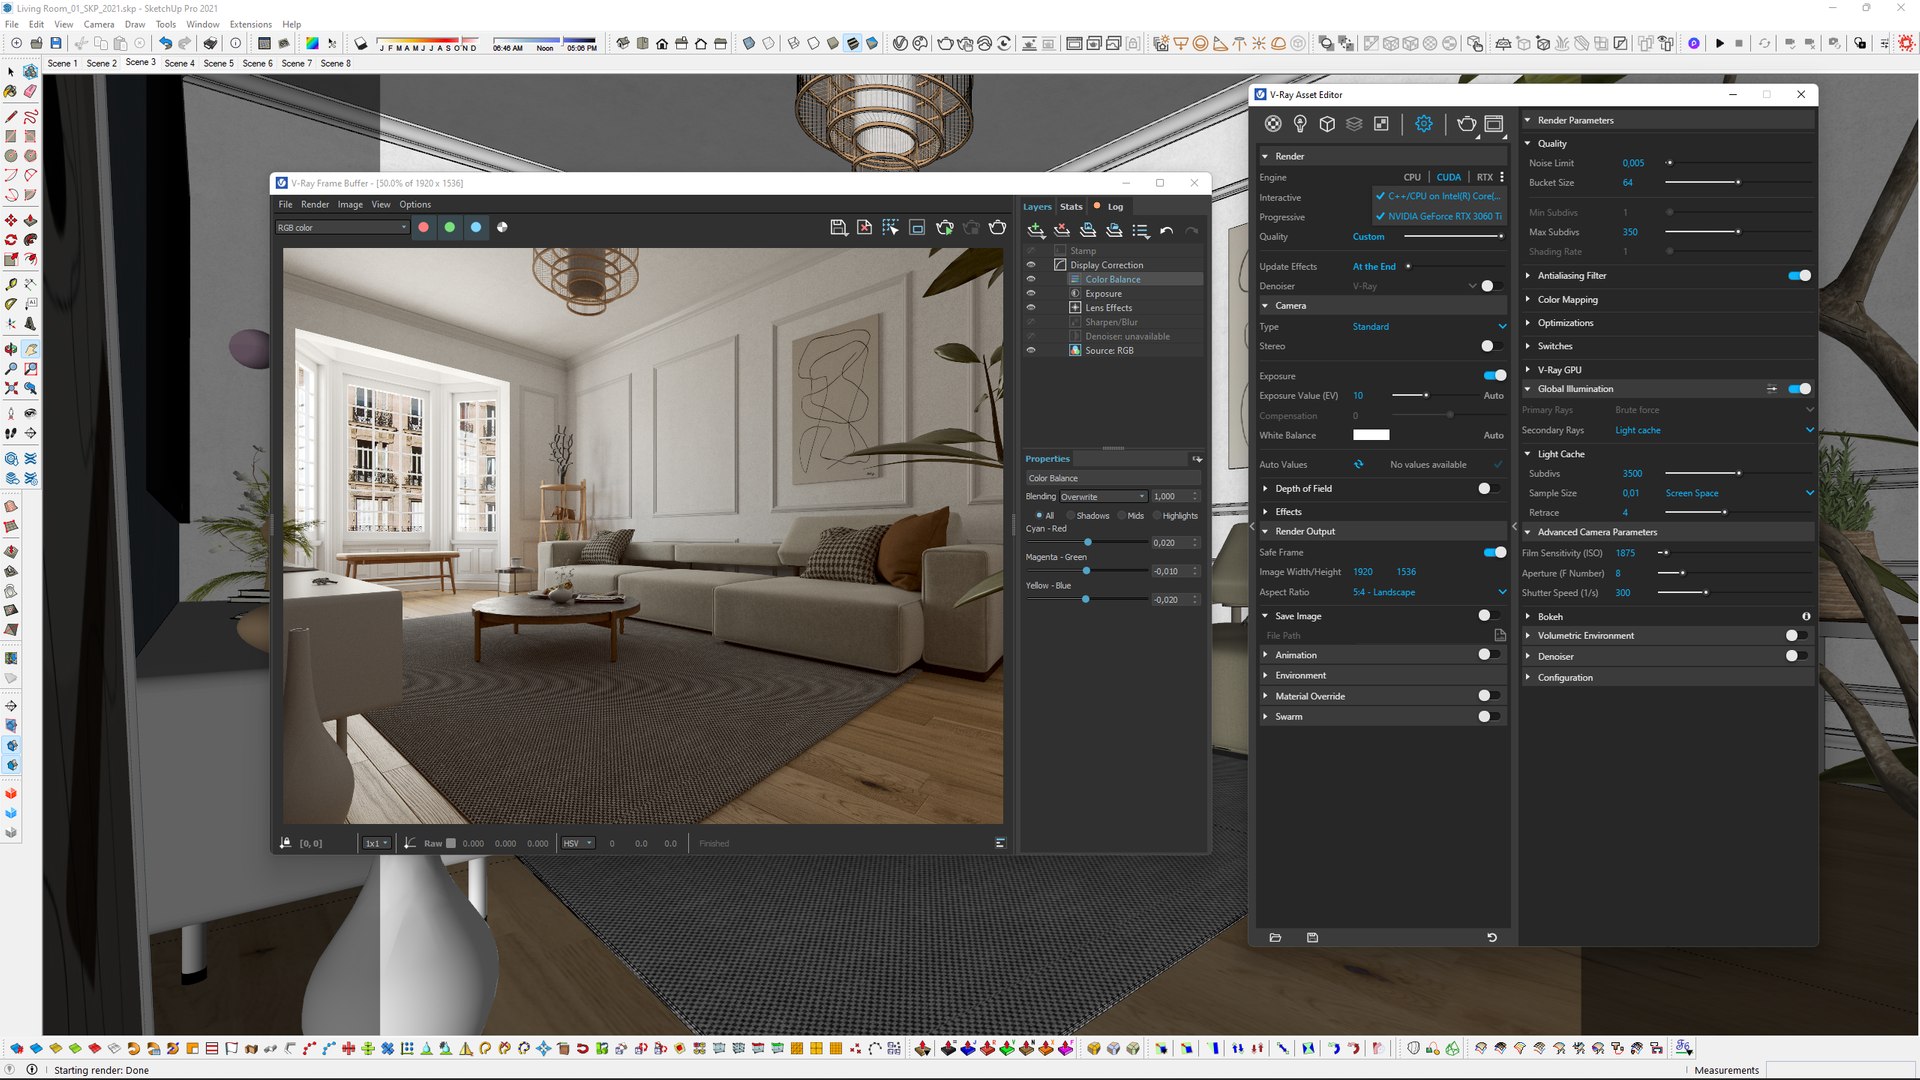This screenshot has height=1080, width=1920.
Task: Enable Depth of Field toggle
Action: pos(1489,489)
